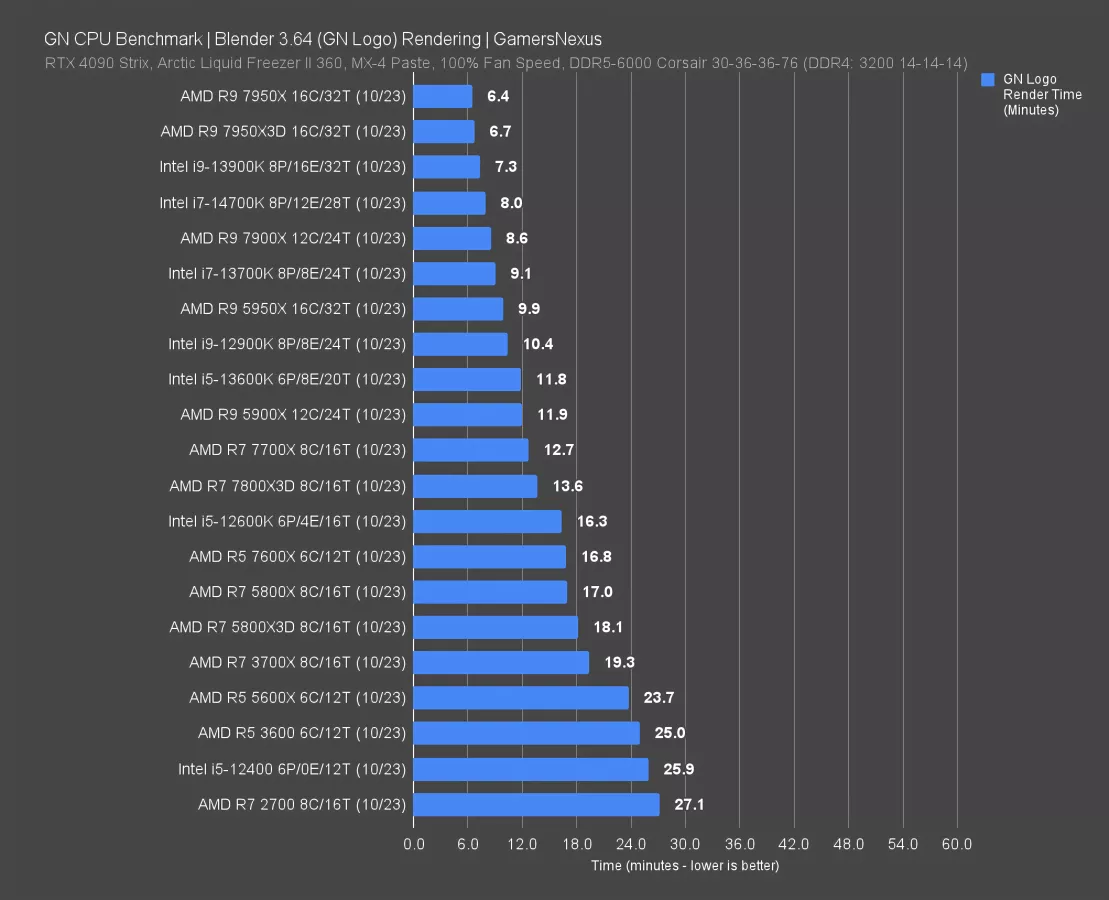Click the 12.0 axis tick label

click(x=521, y=844)
